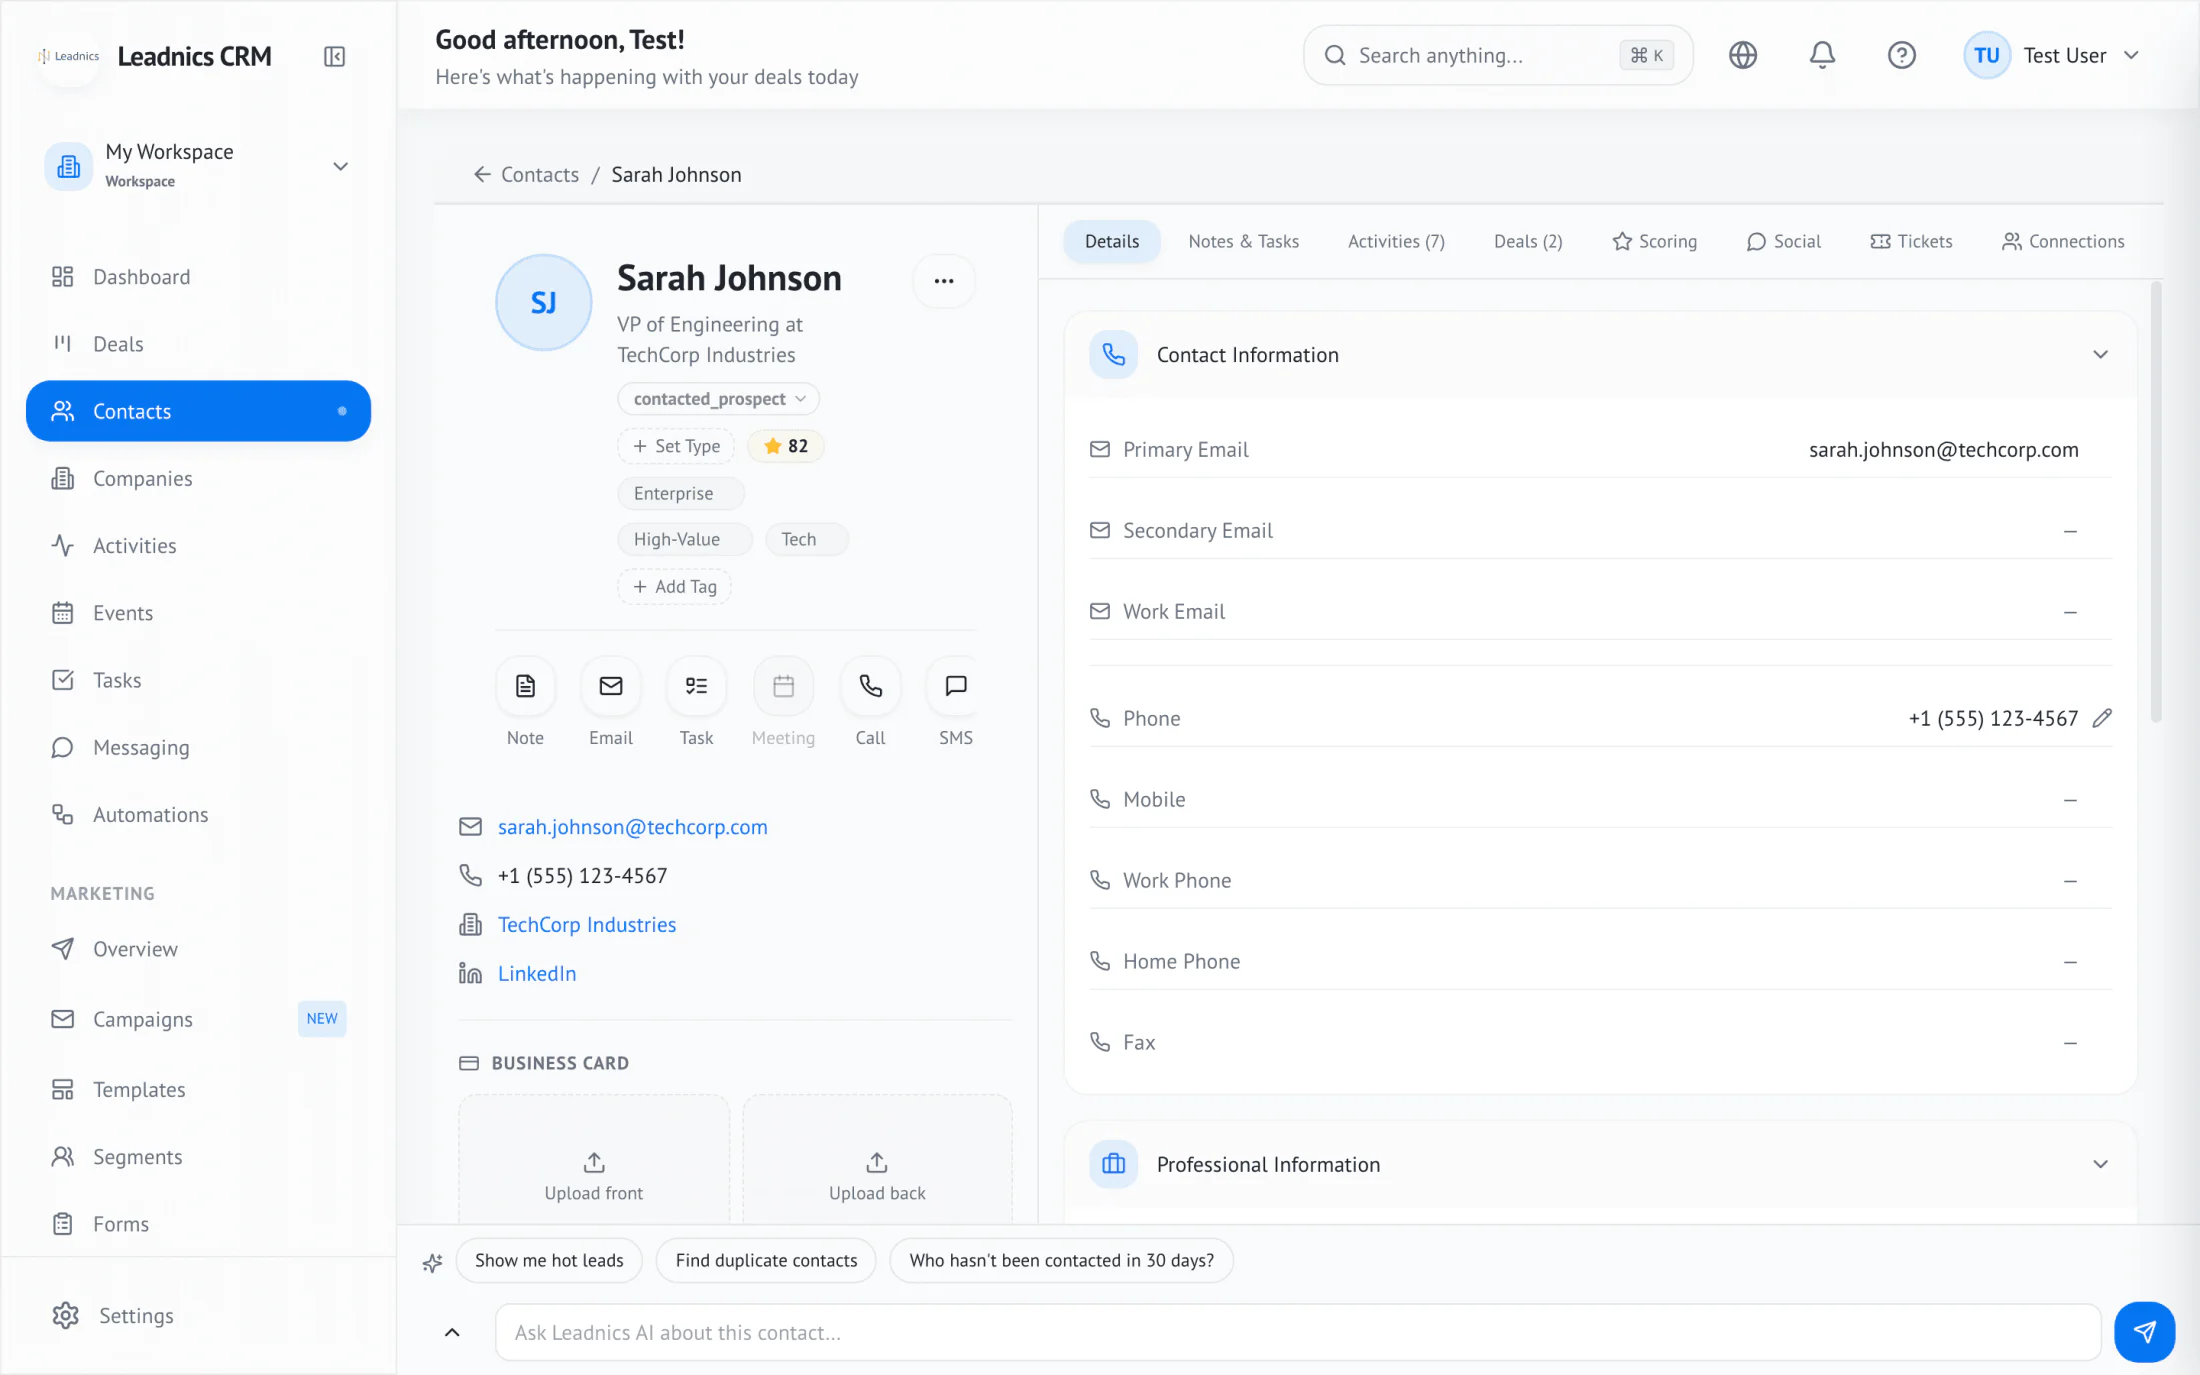Image resolution: width=2200 pixels, height=1375 pixels.
Task: Click Search anything field
Action: [x=1498, y=55]
